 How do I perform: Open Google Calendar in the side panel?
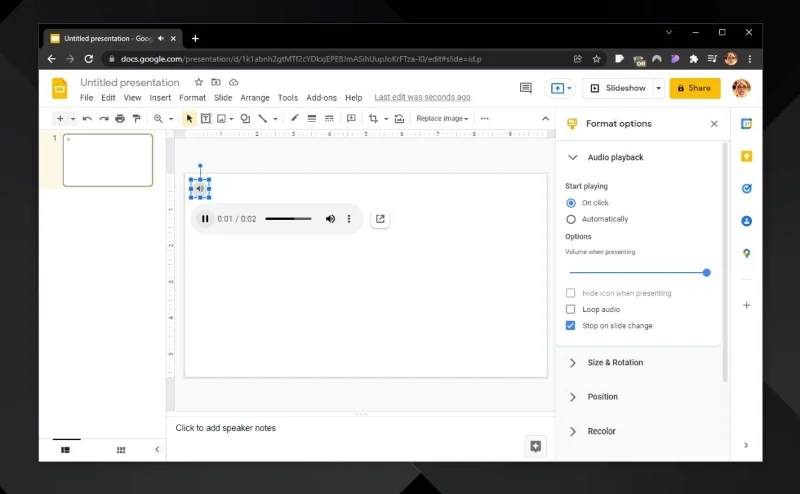click(746, 124)
